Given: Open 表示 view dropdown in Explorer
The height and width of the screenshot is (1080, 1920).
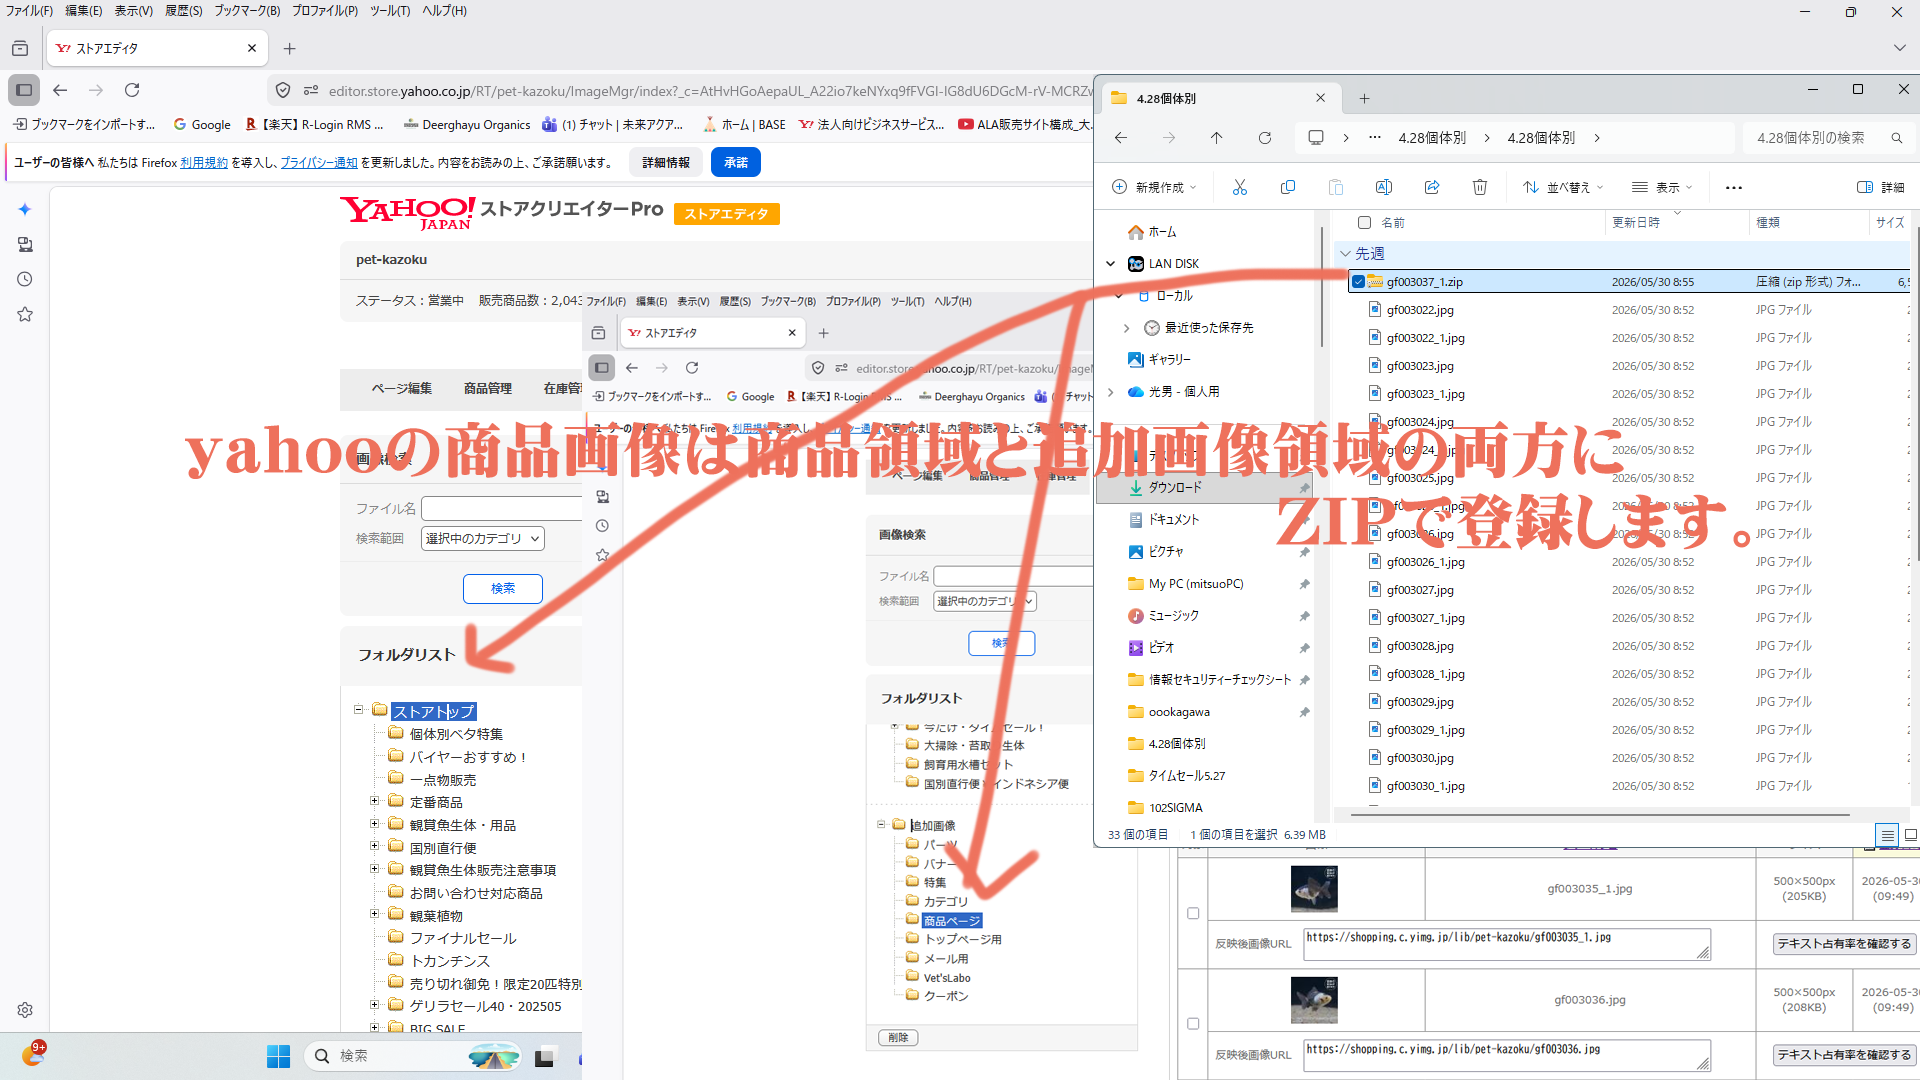Looking at the screenshot, I should click(x=1661, y=187).
